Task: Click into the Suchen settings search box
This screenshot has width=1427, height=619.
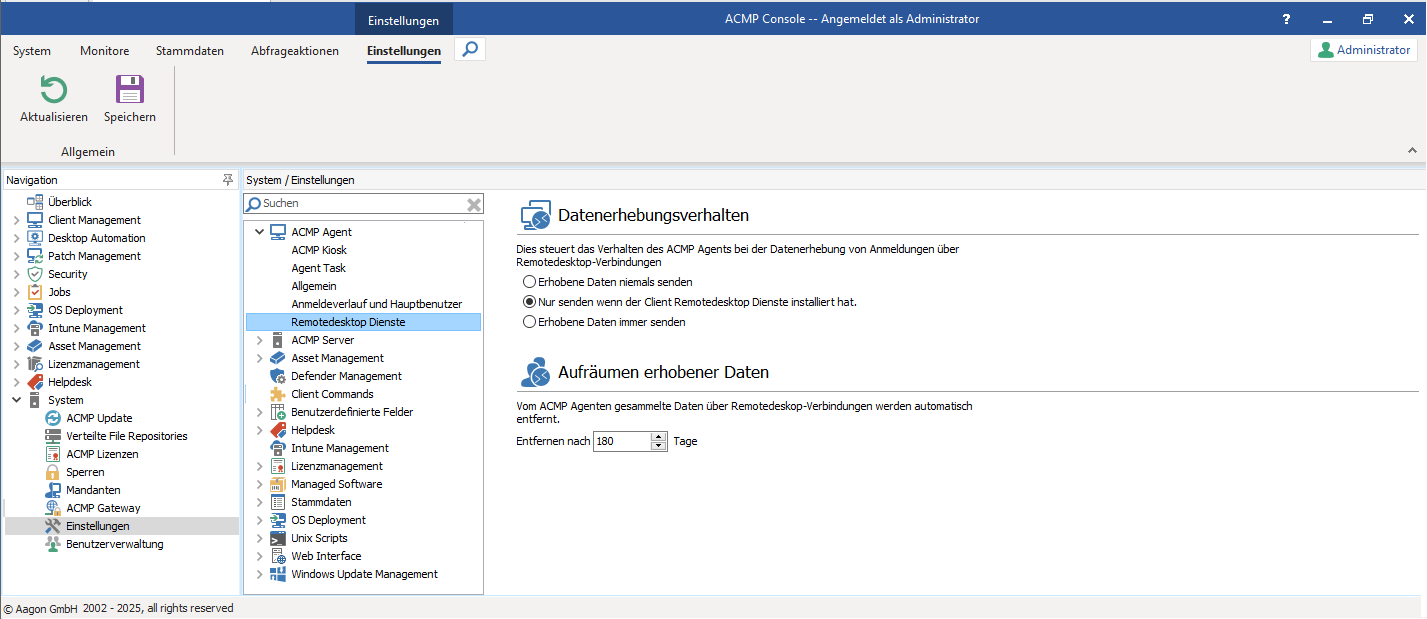Action: pyautogui.click(x=360, y=204)
